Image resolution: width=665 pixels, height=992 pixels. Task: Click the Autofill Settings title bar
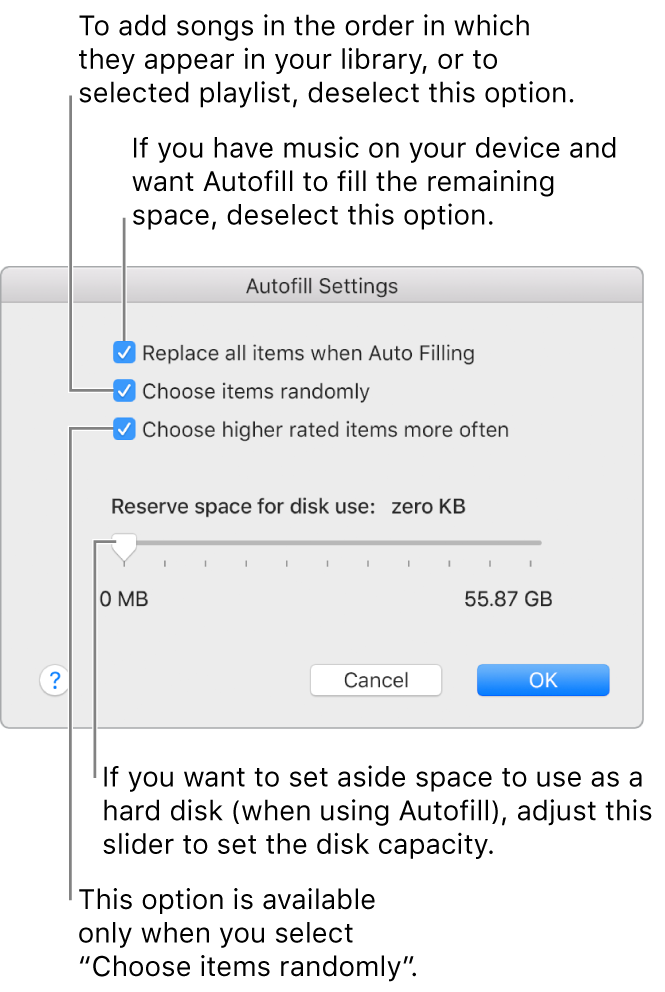click(322, 286)
